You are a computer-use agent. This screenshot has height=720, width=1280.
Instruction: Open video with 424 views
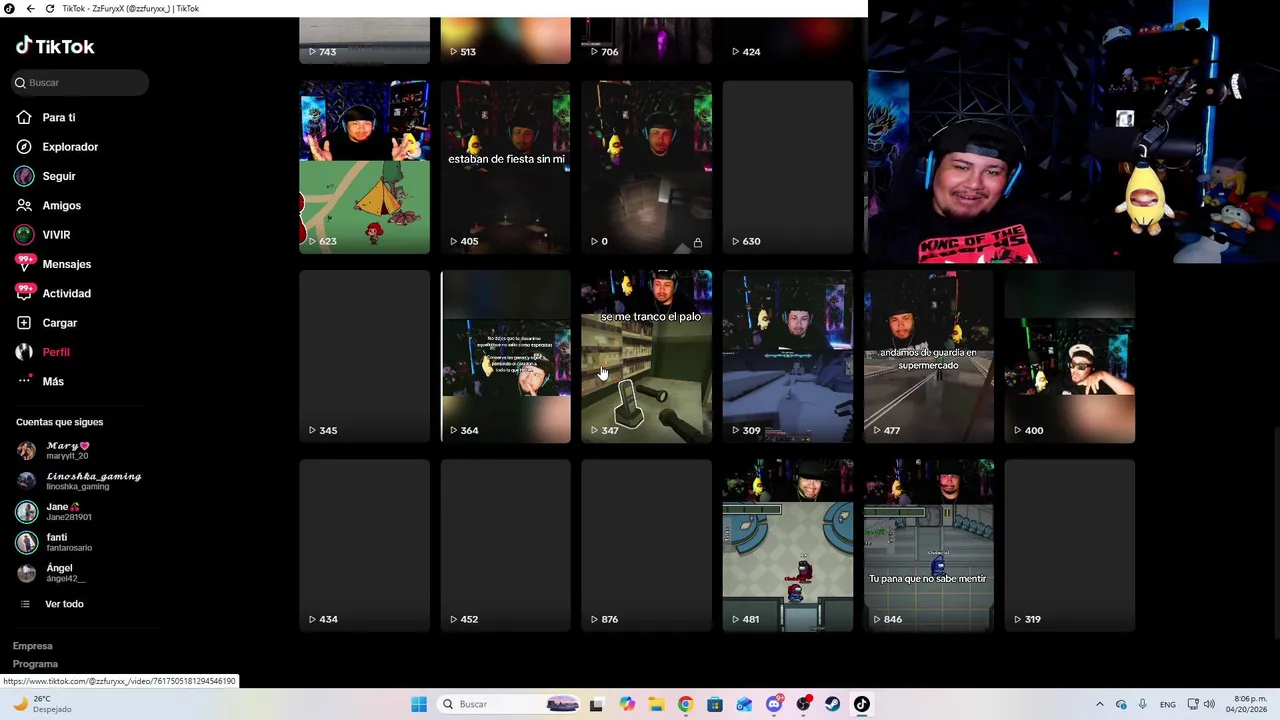(788, 41)
